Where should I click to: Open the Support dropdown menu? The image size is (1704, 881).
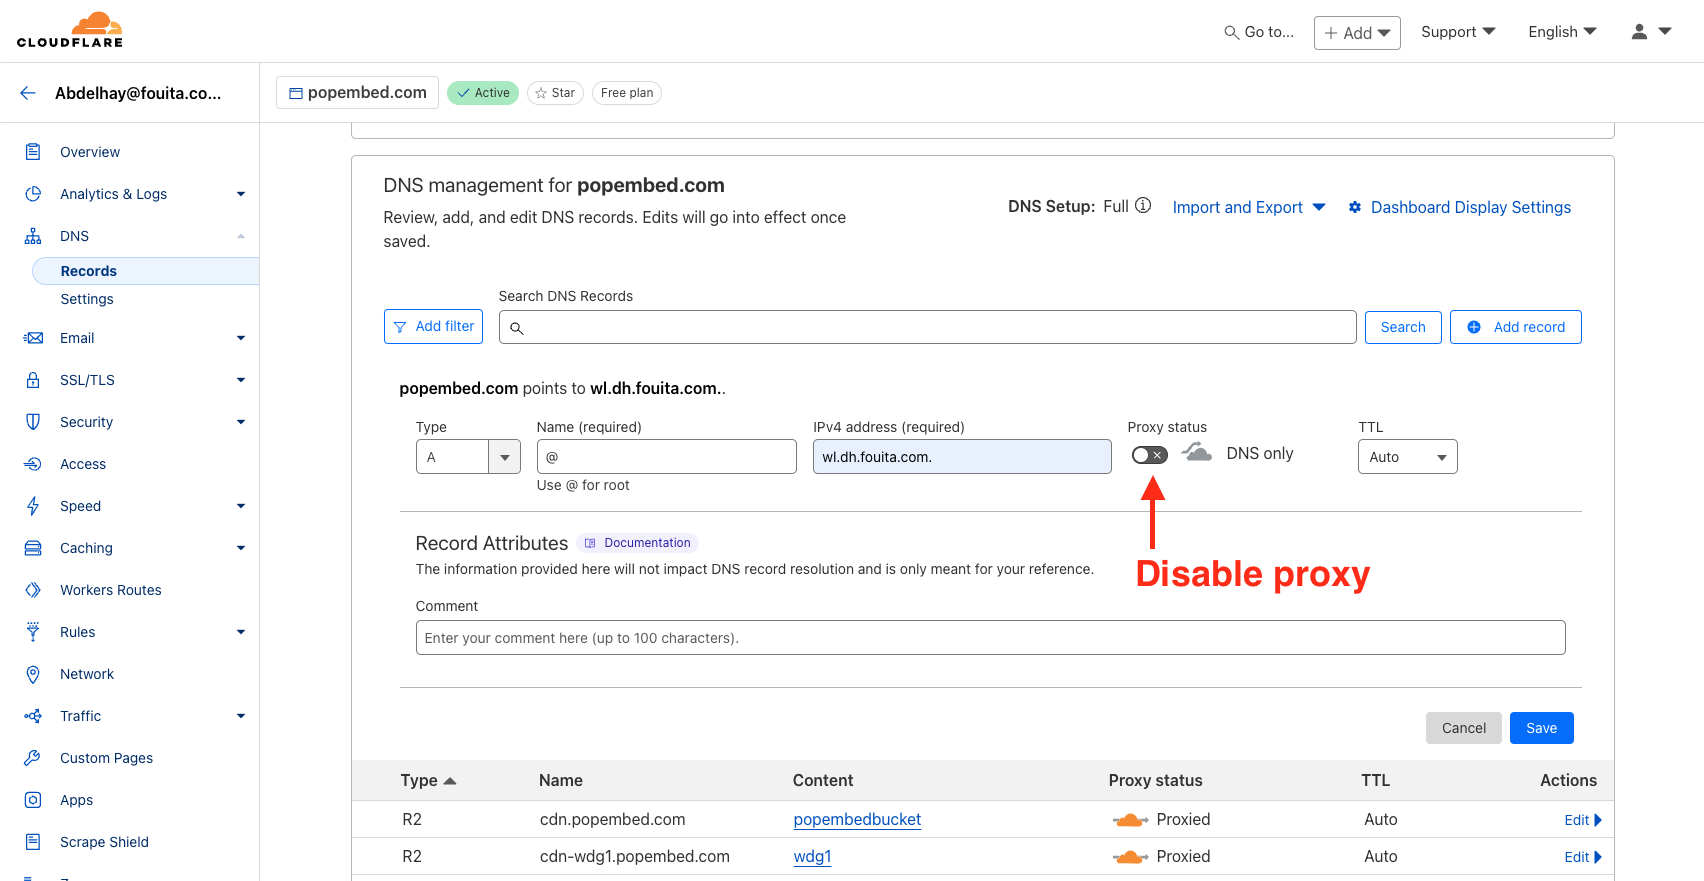click(x=1458, y=32)
